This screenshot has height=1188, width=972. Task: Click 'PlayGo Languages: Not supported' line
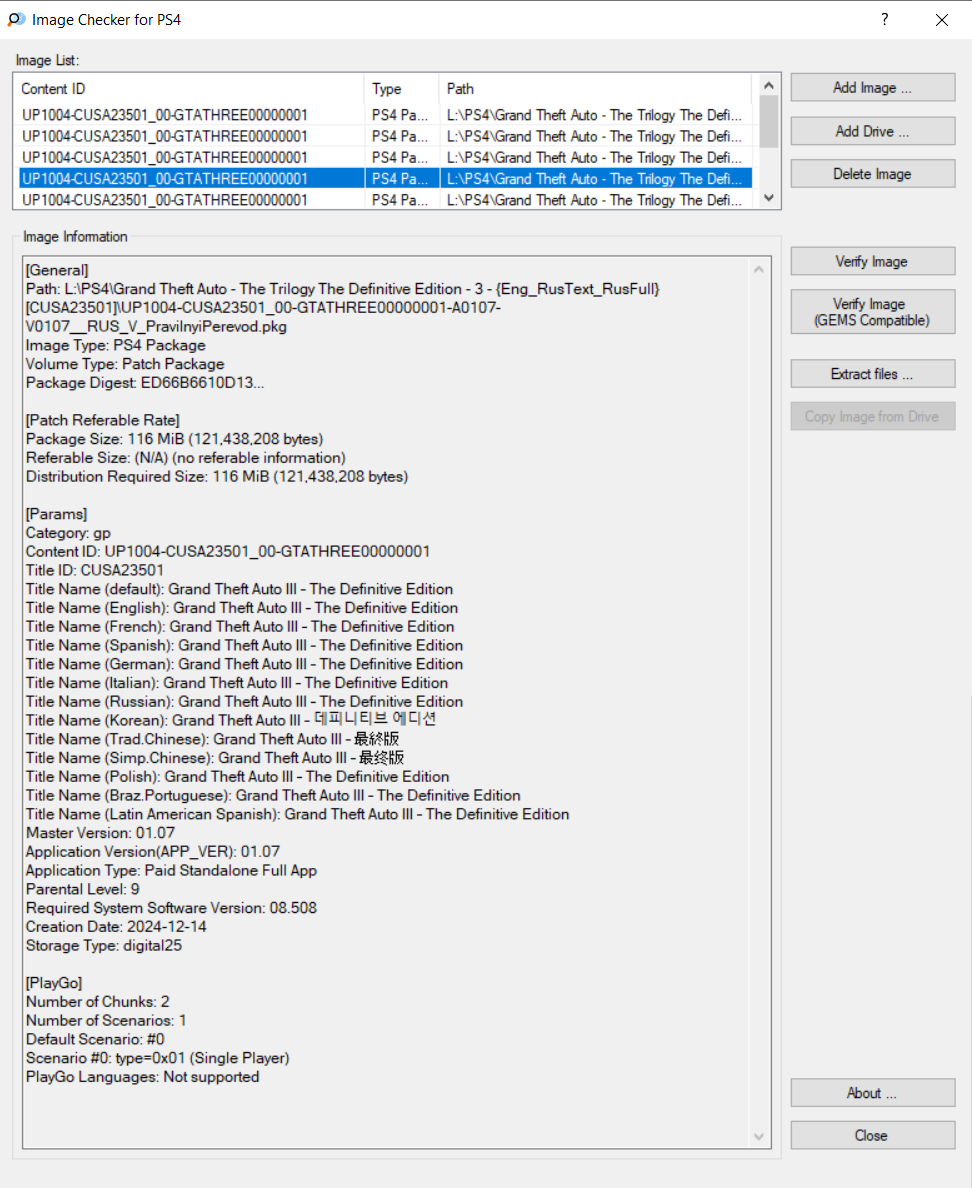[142, 1077]
